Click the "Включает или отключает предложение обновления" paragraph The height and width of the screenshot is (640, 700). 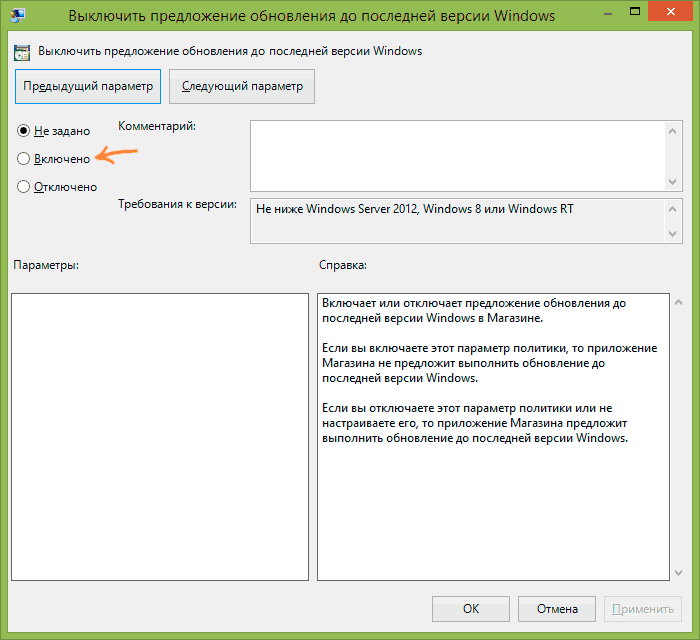tap(474, 311)
